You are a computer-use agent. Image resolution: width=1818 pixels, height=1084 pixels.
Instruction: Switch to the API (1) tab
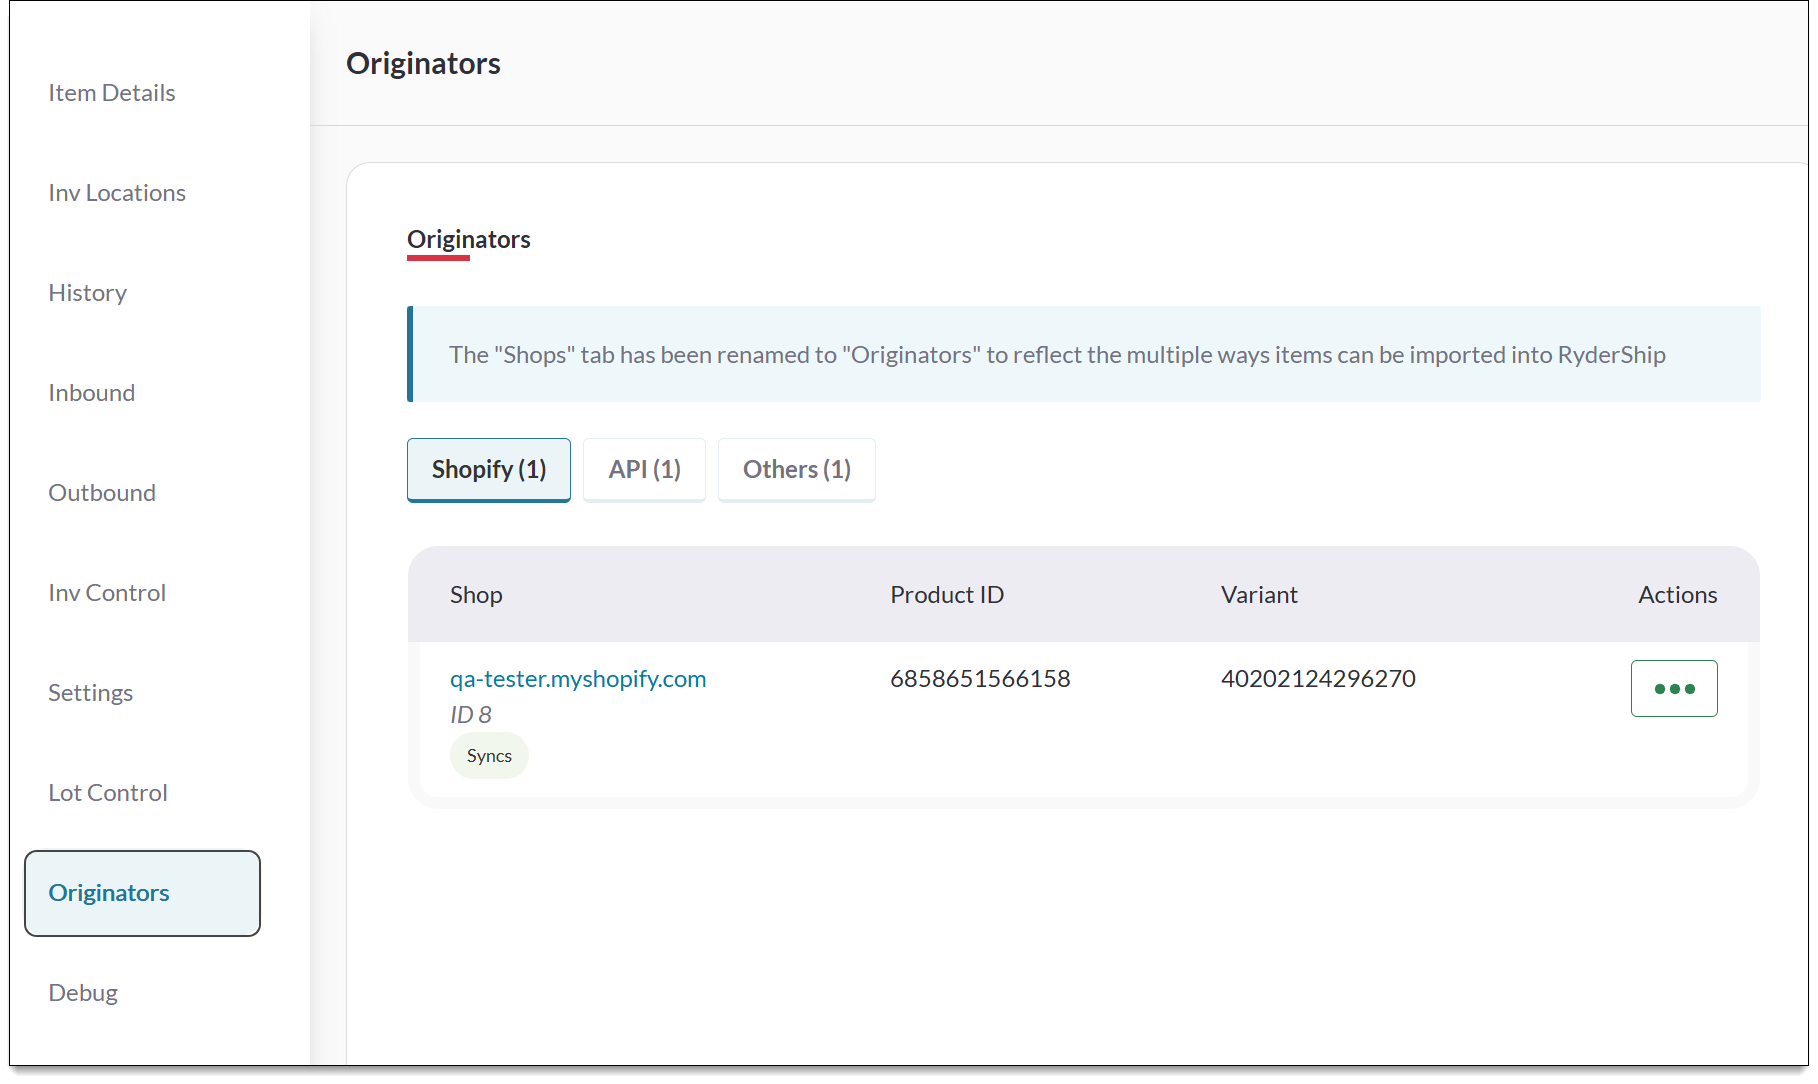644,469
